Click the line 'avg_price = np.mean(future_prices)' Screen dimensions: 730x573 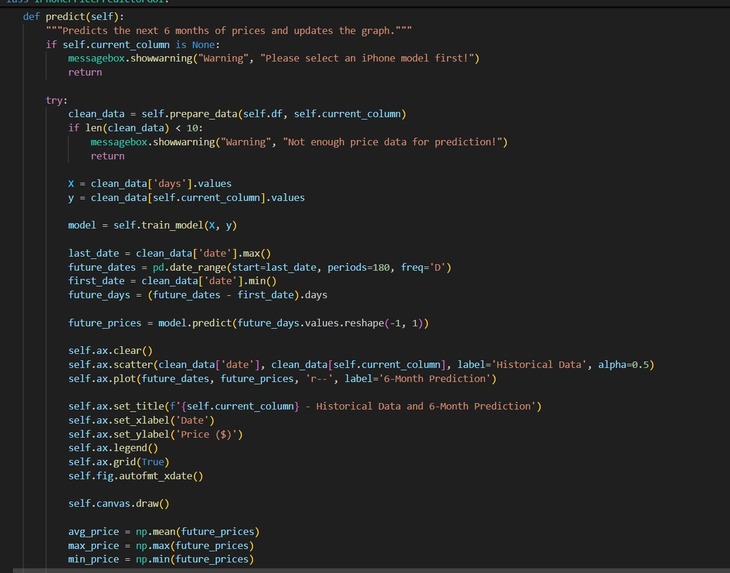click(164, 532)
